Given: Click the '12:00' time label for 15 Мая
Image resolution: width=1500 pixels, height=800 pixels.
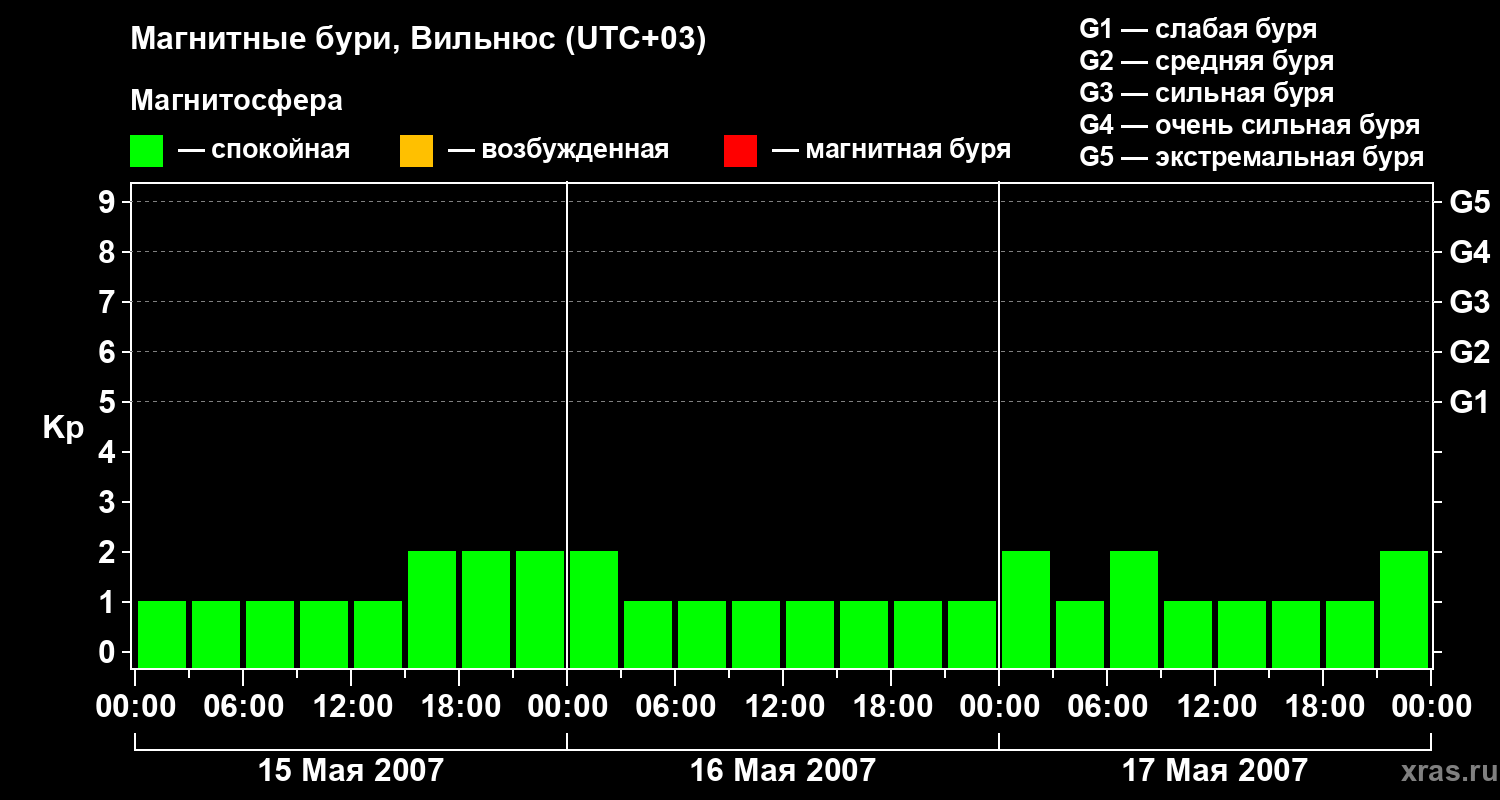Looking at the screenshot, I should (x=351, y=707).
